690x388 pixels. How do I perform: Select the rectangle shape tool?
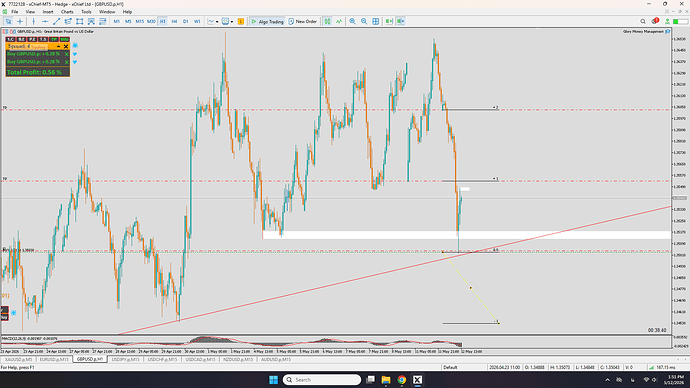80,21
